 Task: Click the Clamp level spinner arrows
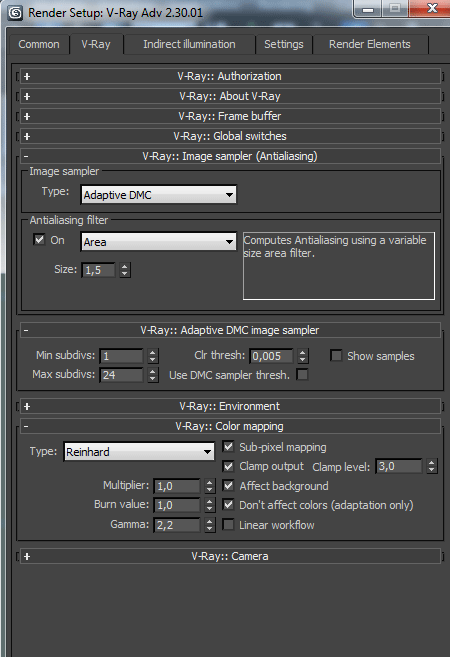[432, 466]
